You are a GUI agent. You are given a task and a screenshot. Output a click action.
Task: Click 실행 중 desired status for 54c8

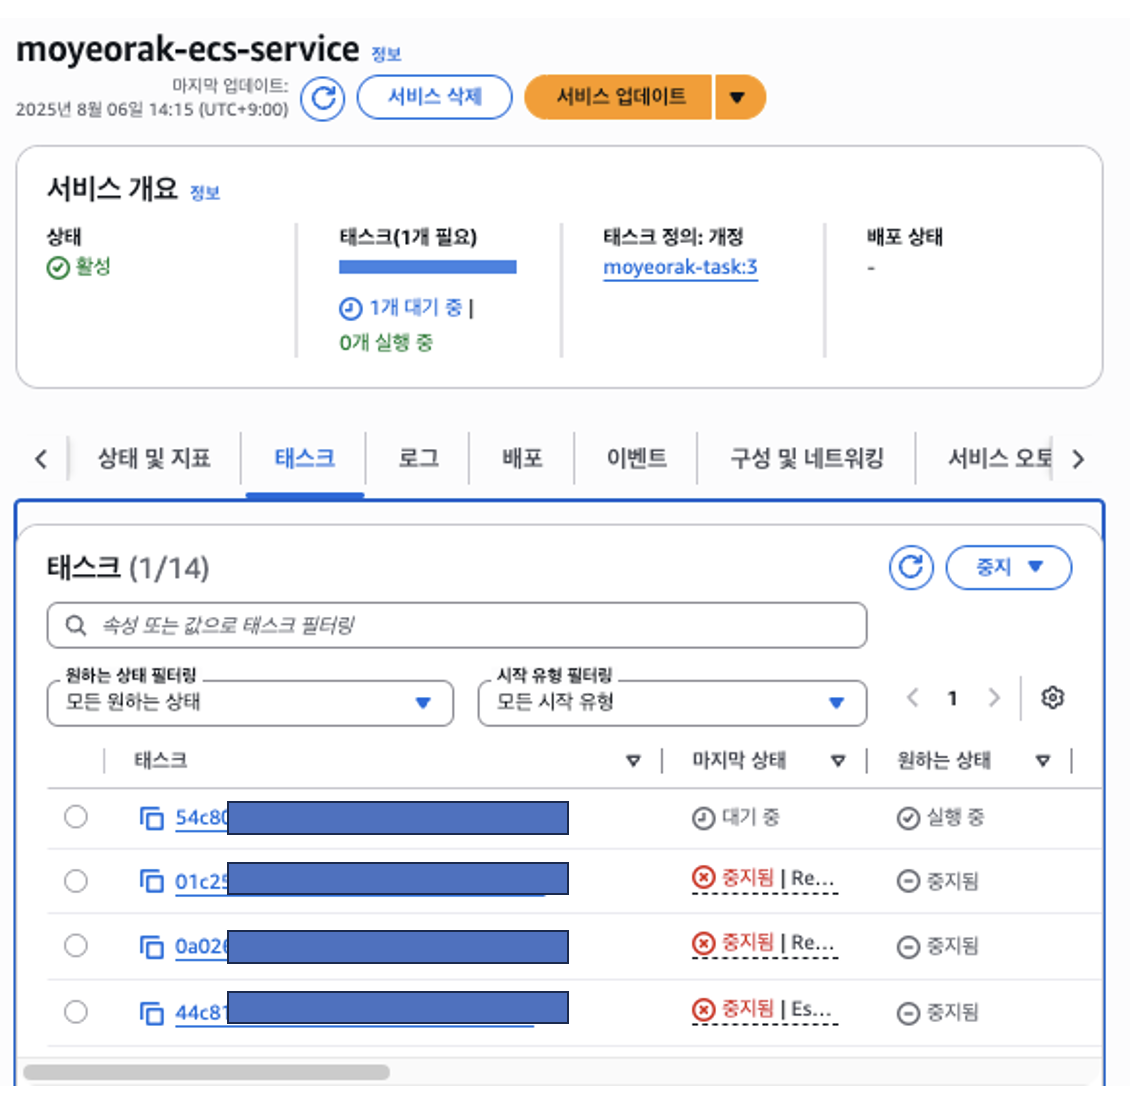pos(940,818)
